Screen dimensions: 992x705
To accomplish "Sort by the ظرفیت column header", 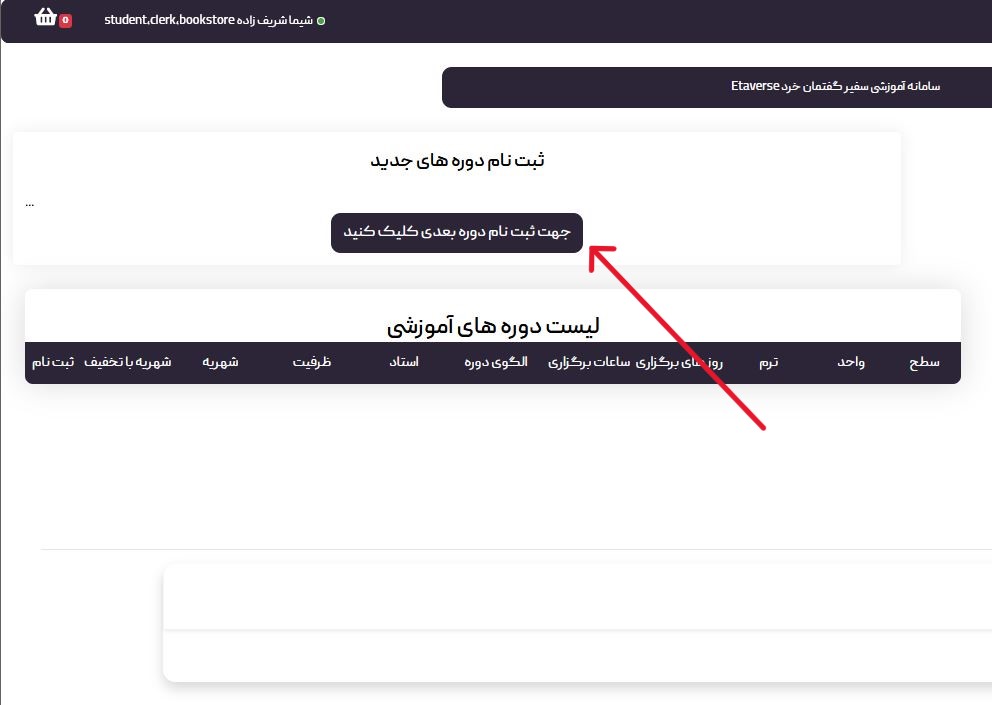I will [312, 363].
